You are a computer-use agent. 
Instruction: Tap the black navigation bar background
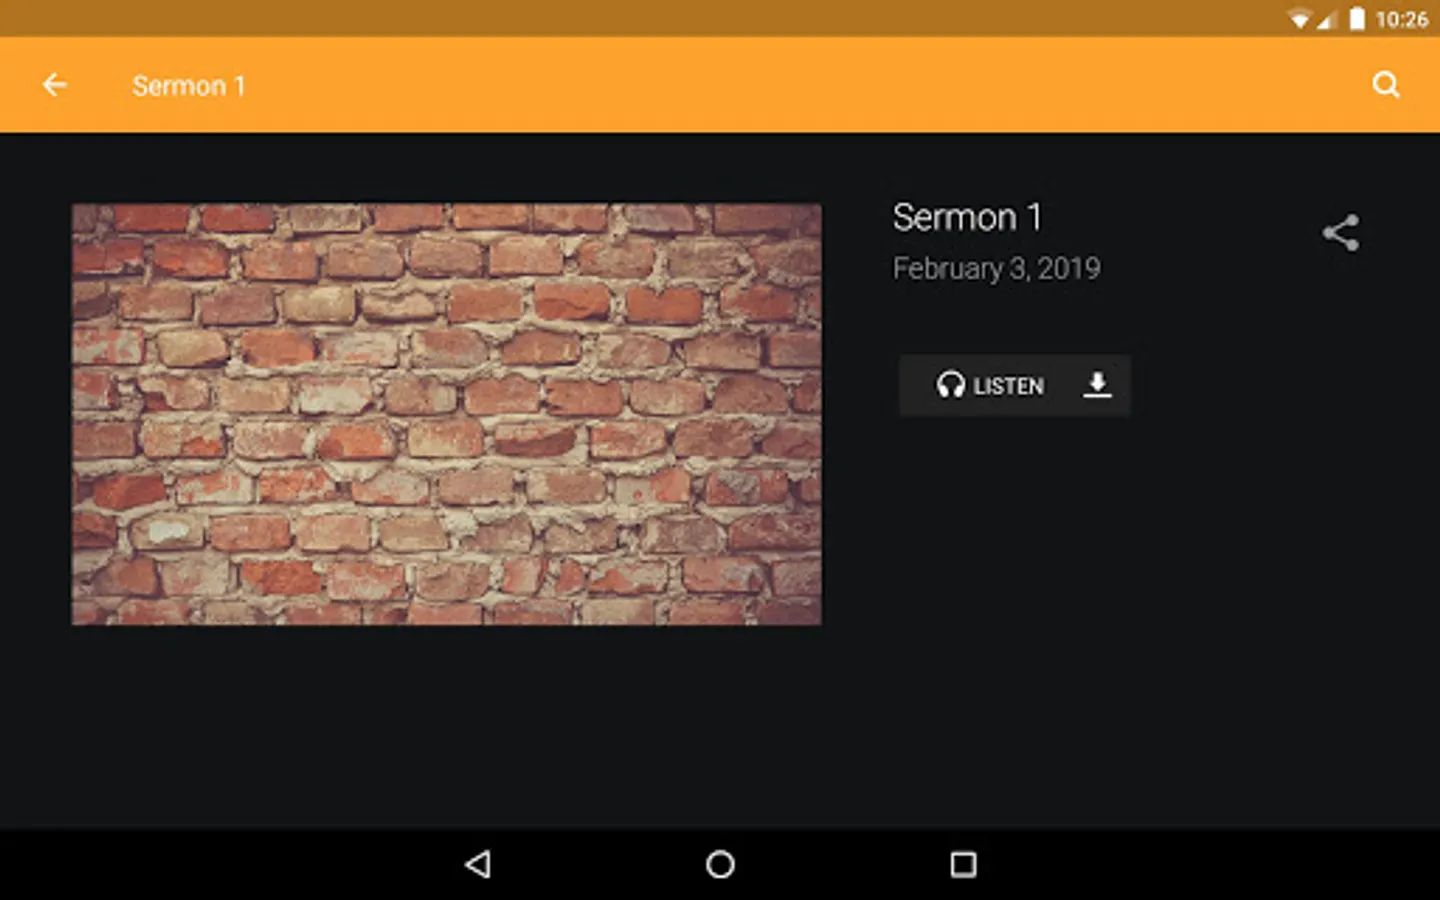point(1200,865)
